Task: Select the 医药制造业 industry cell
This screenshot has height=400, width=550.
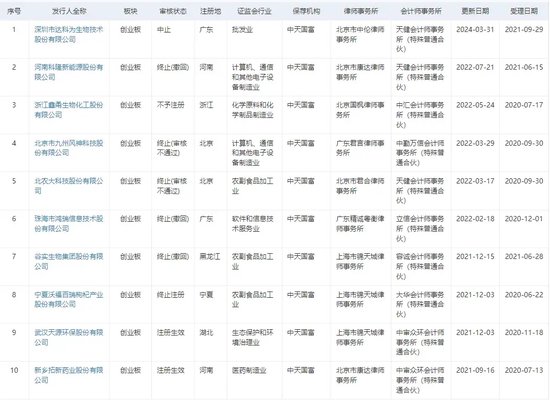Action: pos(249,370)
